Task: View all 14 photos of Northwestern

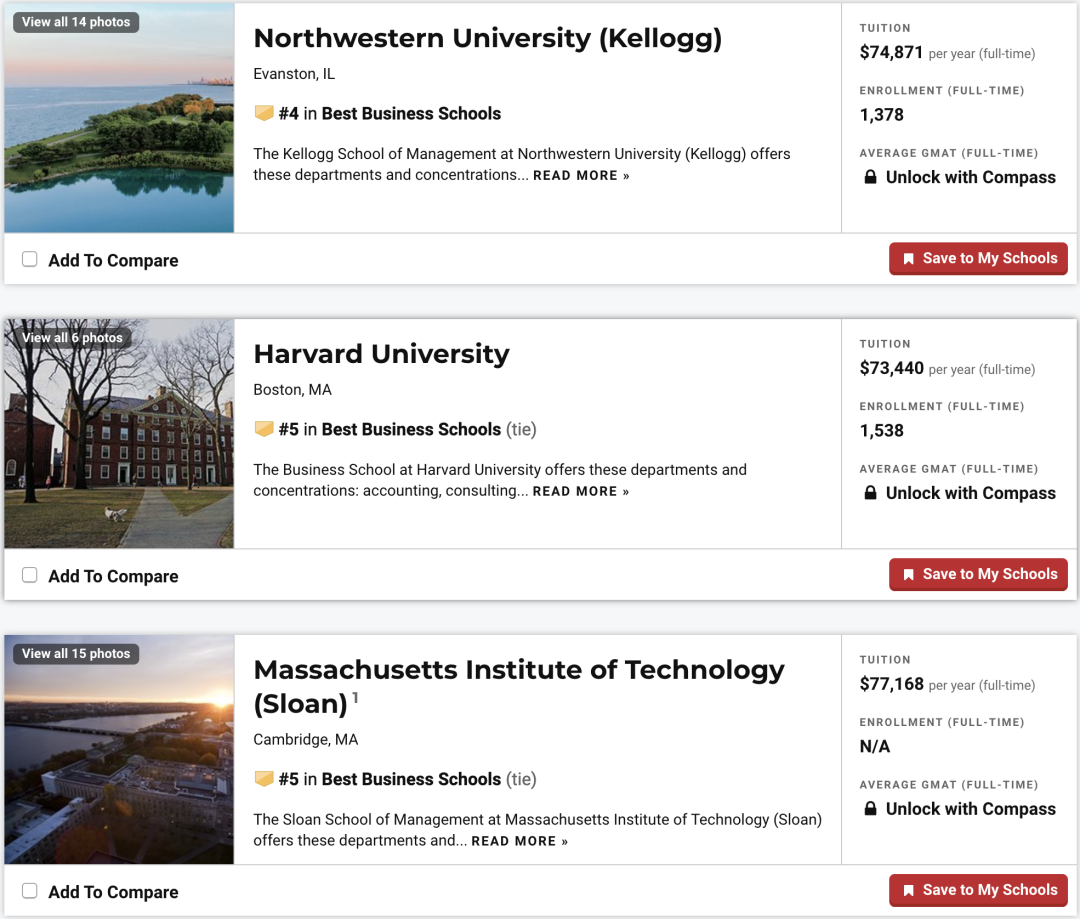Action: (x=76, y=22)
